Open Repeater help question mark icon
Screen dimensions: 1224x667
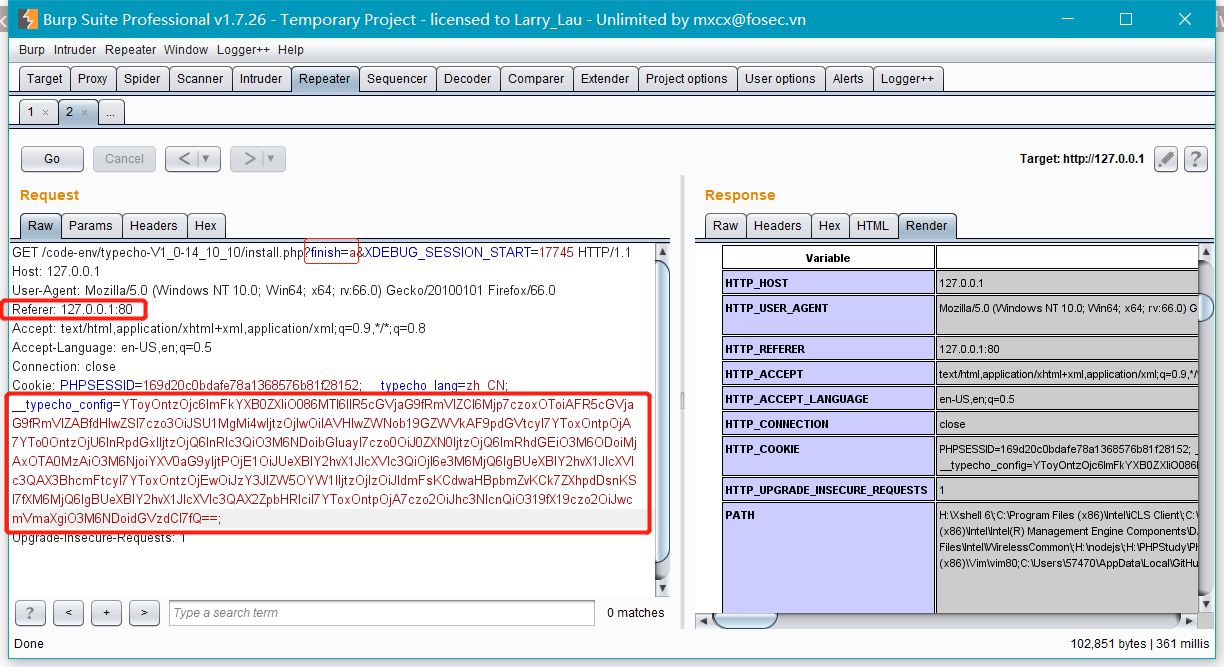[1195, 159]
